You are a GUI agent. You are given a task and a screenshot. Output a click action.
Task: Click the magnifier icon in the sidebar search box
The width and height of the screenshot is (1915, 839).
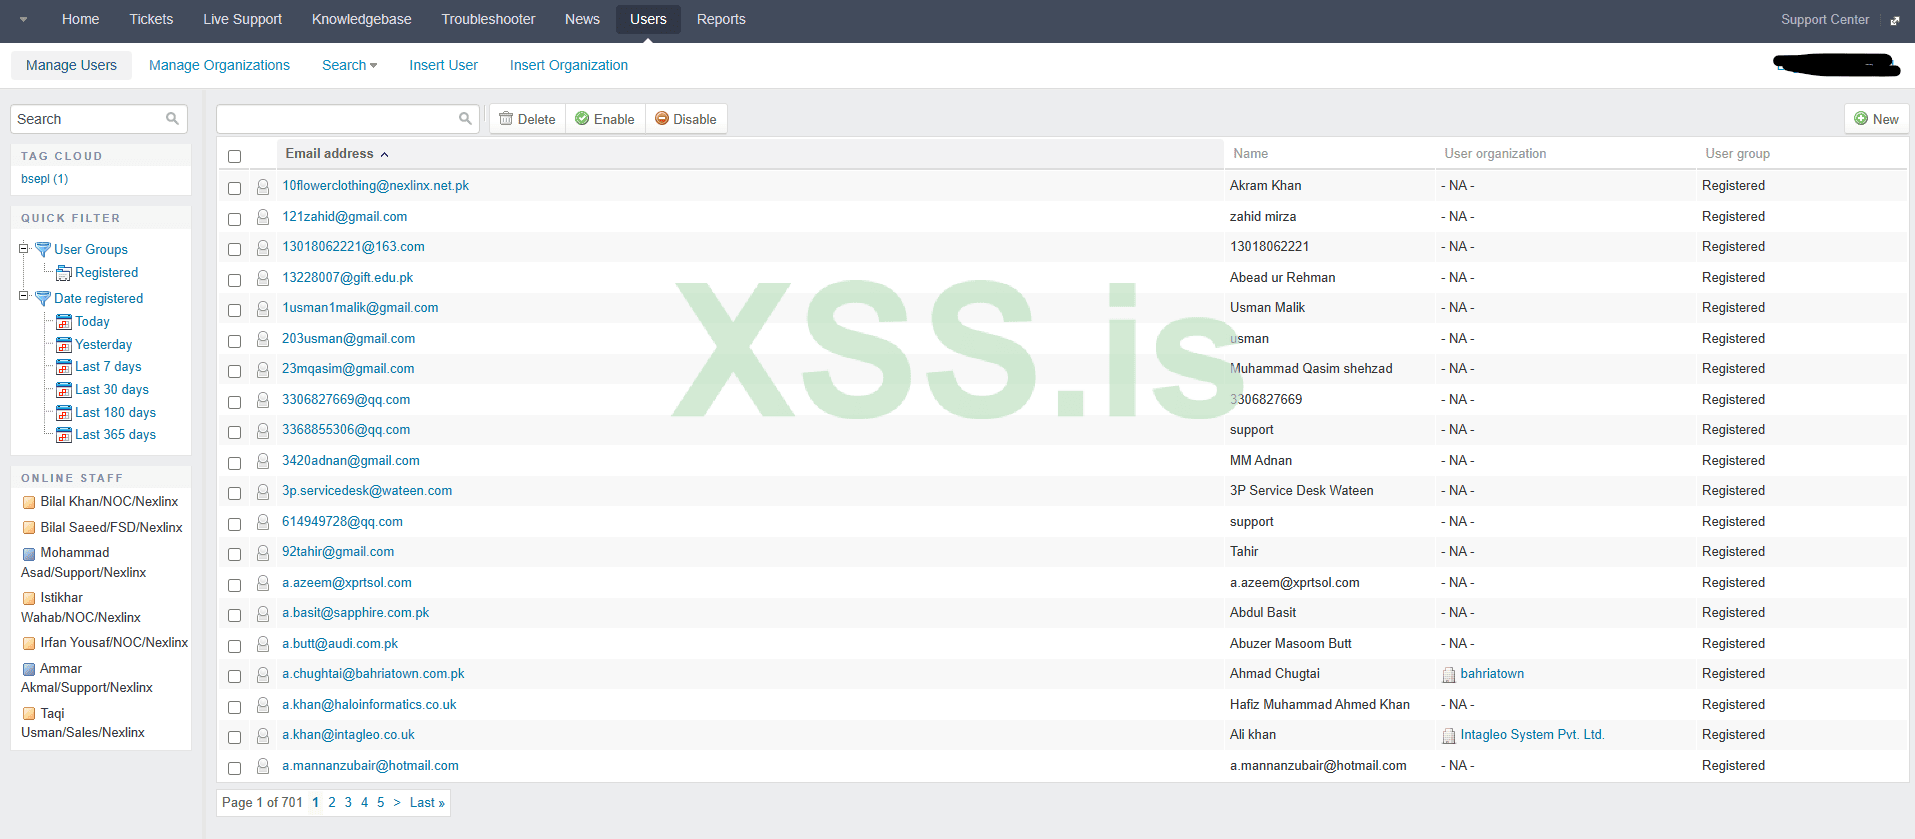pos(172,119)
